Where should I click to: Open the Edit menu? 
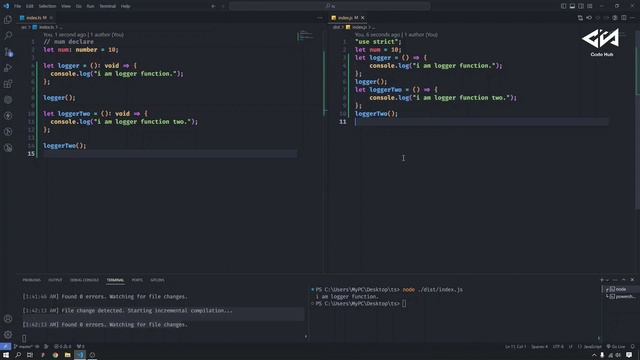[30, 6]
